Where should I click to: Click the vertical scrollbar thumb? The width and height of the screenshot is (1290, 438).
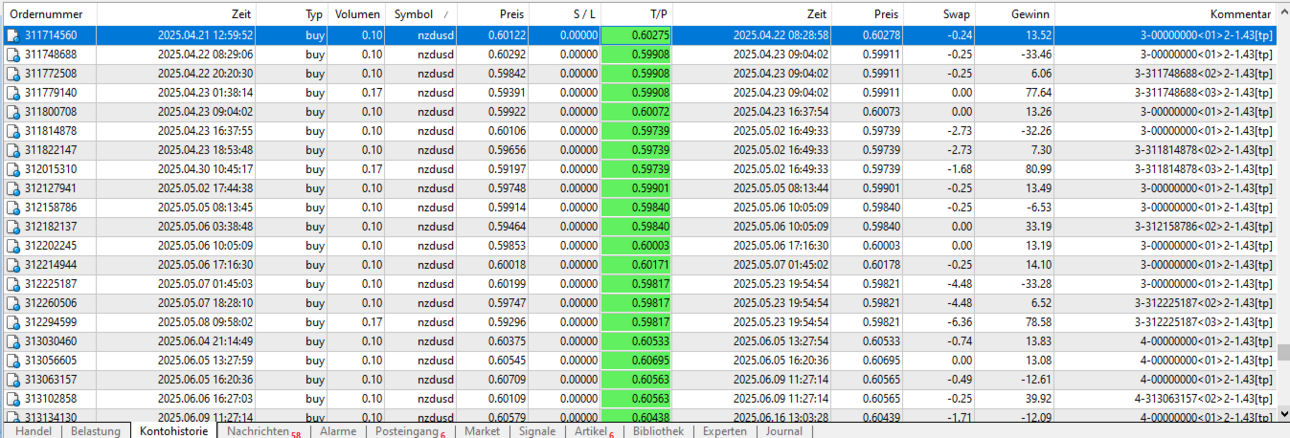[1283, 352]
